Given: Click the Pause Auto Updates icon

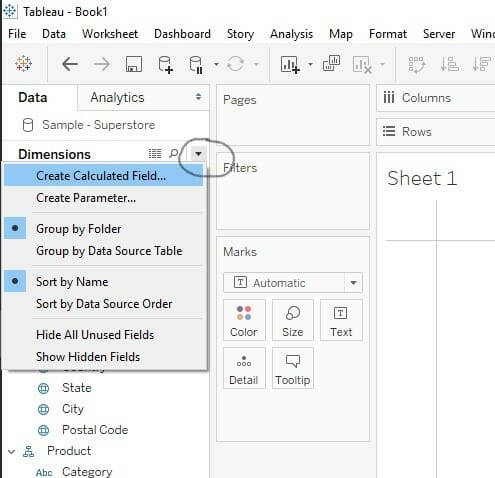Looking at the screenshot, I should coord(197,64).
